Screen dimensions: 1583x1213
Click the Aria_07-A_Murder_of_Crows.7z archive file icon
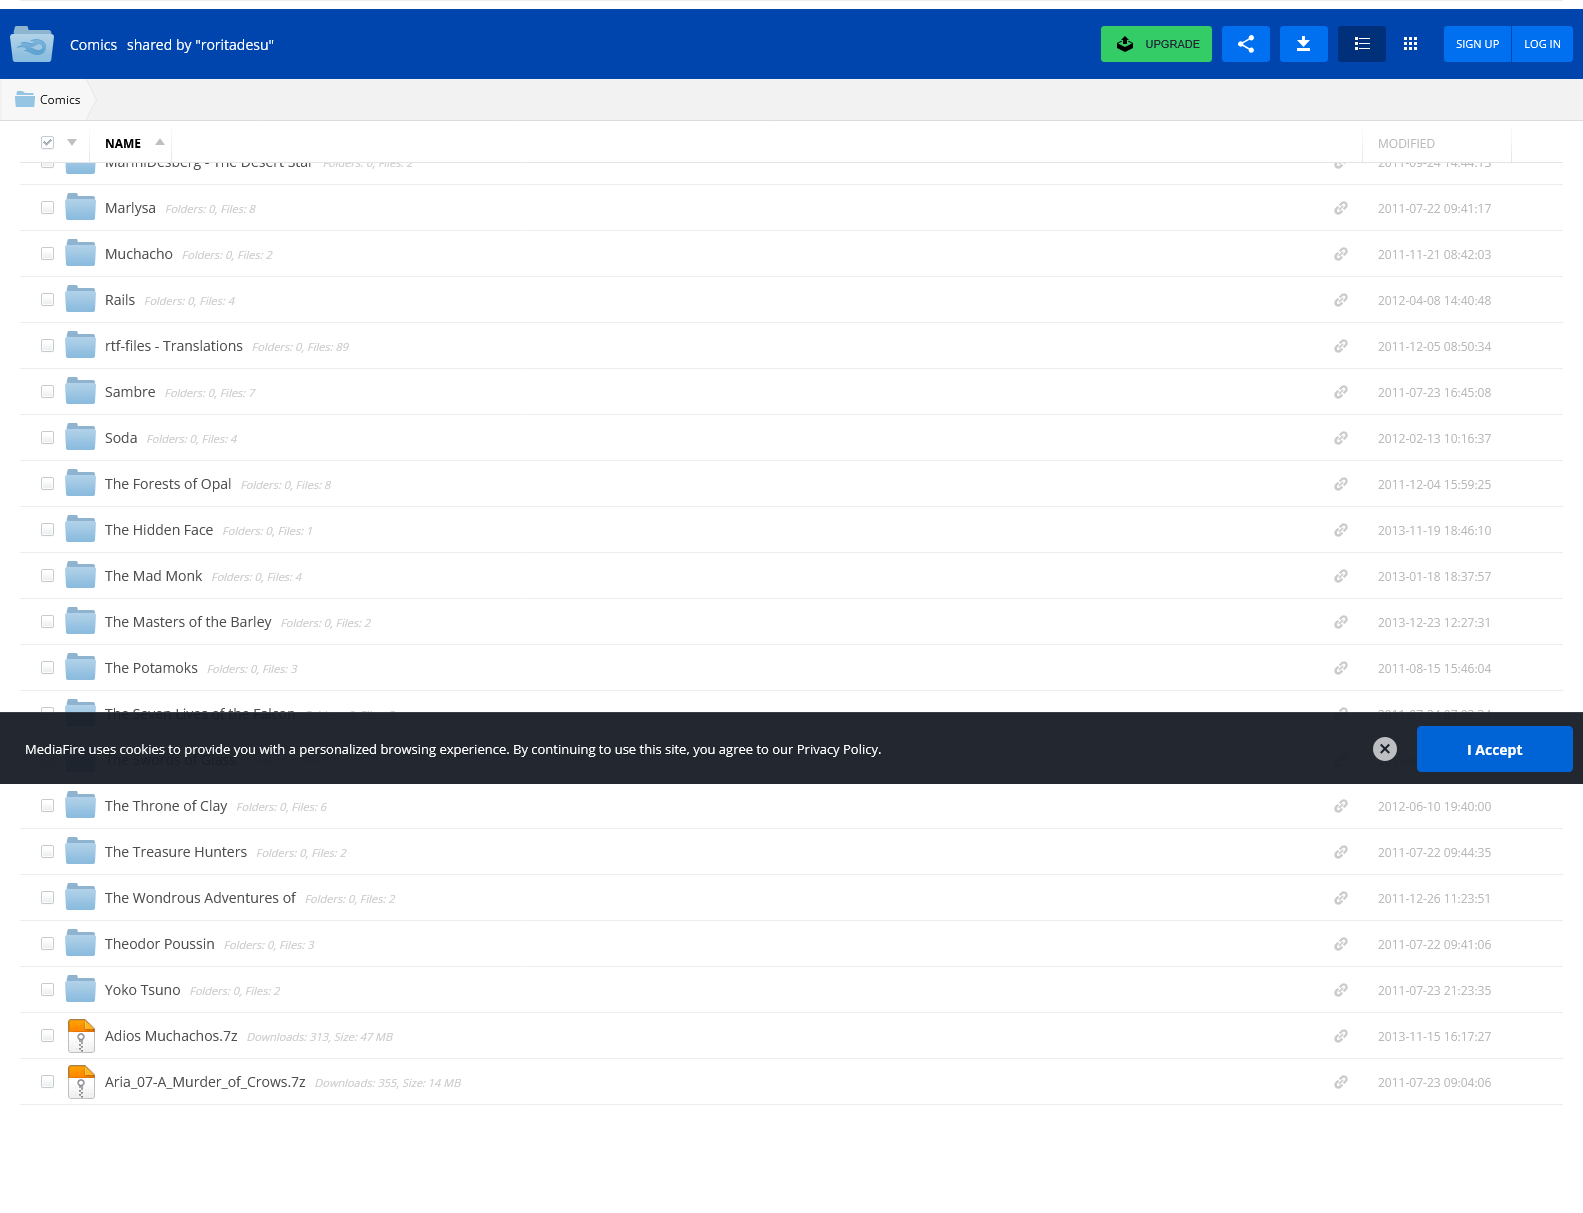tap(81, 1082)
